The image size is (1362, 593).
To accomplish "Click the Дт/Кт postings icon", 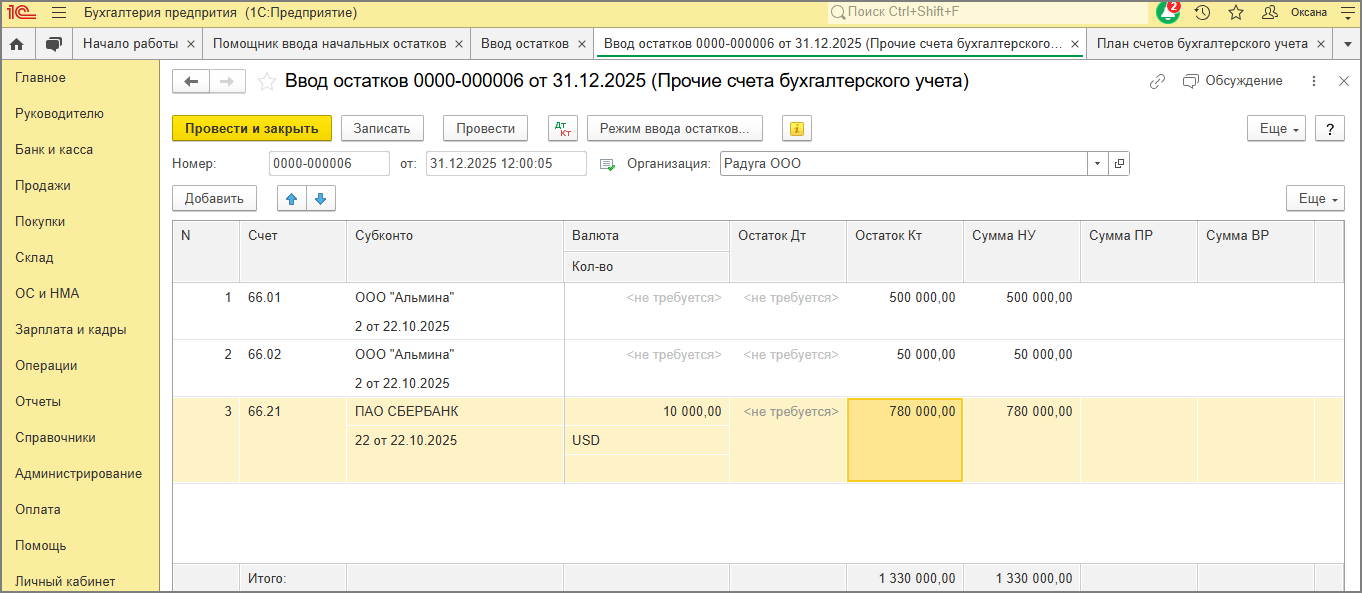I will pos(563,128).
